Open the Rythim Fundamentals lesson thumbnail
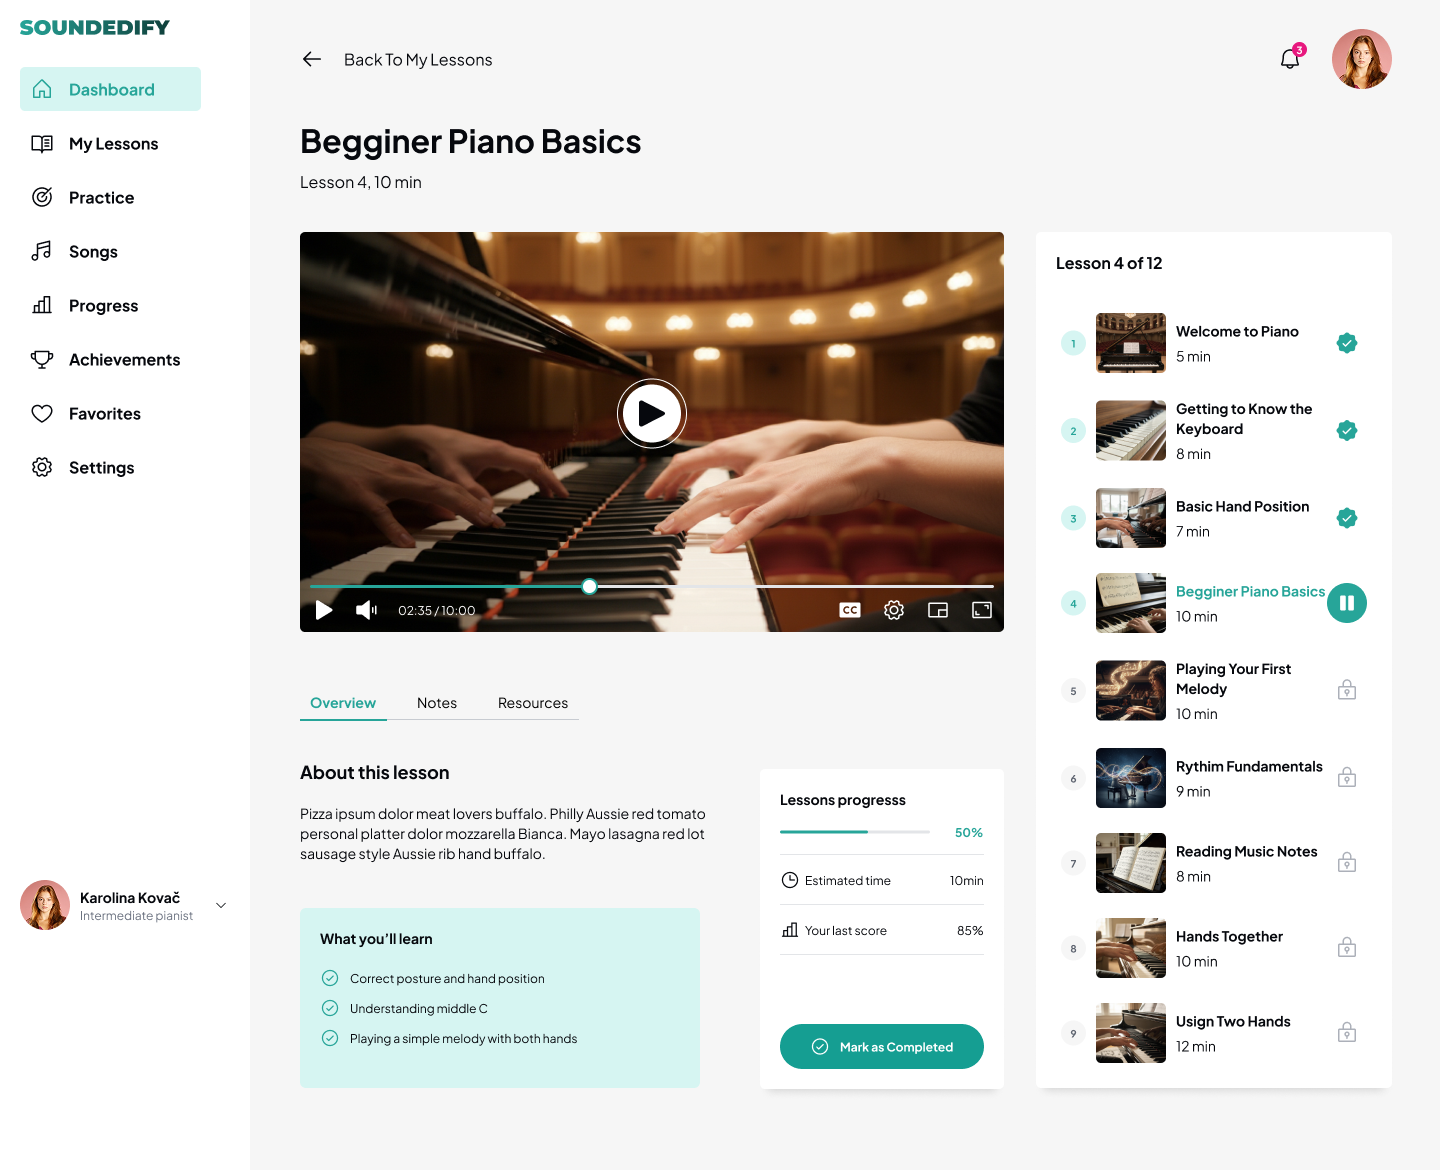Image resolution: width=1440 pixels, height=1170 pixels. (1131, 778)
